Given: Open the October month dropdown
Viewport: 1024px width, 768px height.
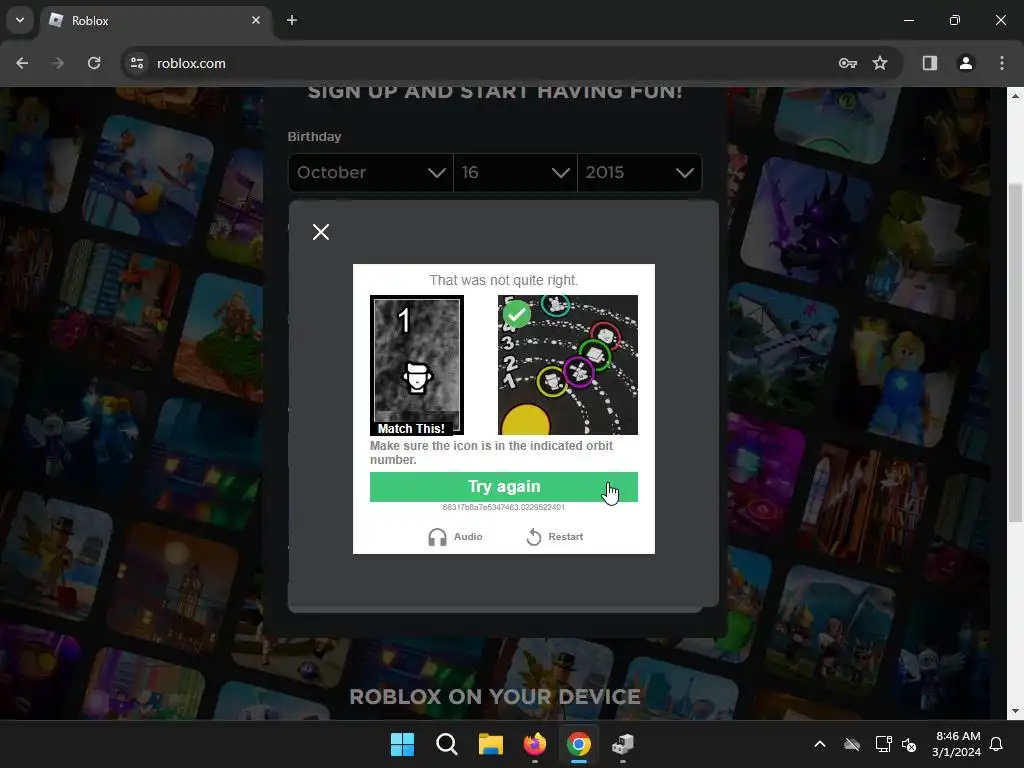Looking at the screenshot, I should coord(370,172).
